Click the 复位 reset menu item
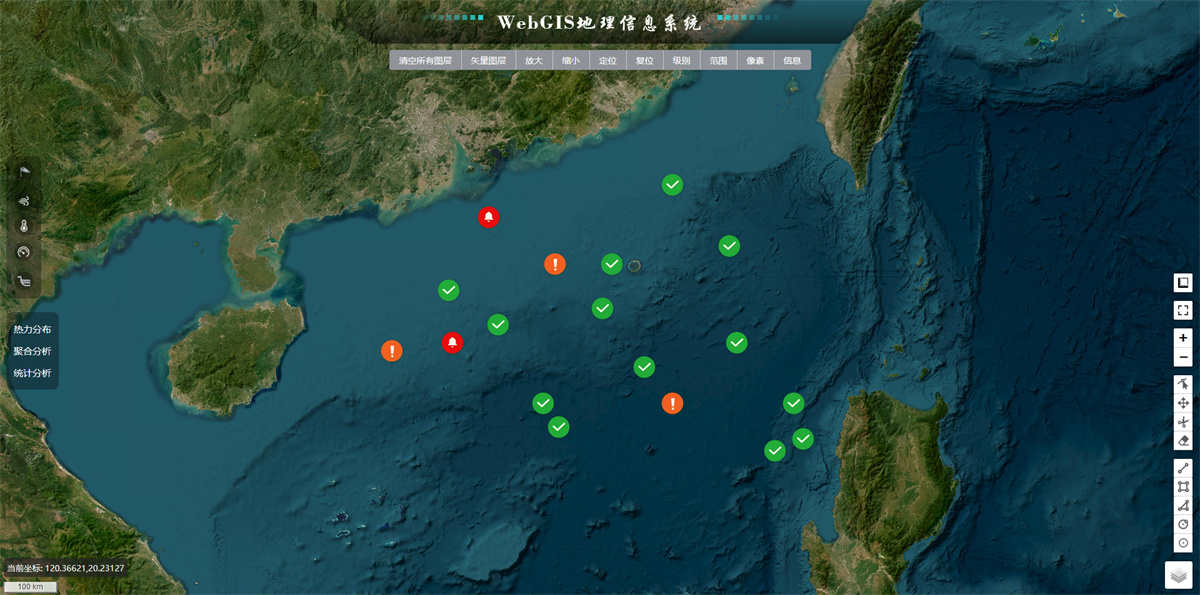 click(x=645, y=61)
